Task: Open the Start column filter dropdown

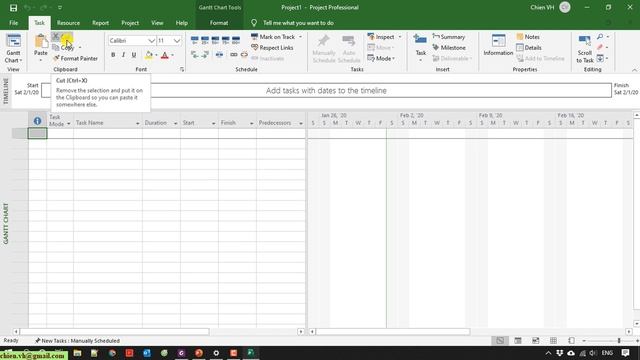Action: click(213, 123)
